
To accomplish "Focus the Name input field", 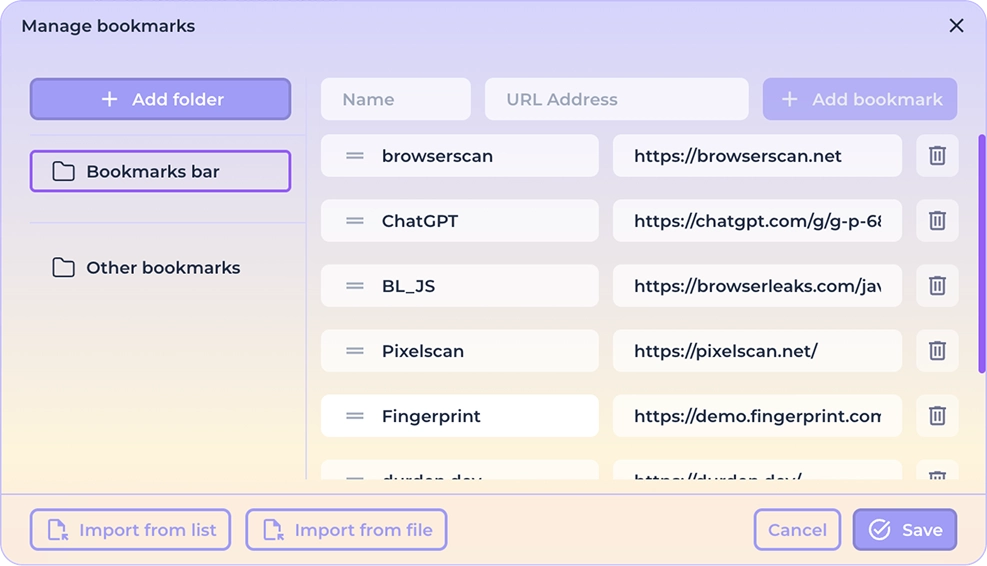I will point(396,99).
